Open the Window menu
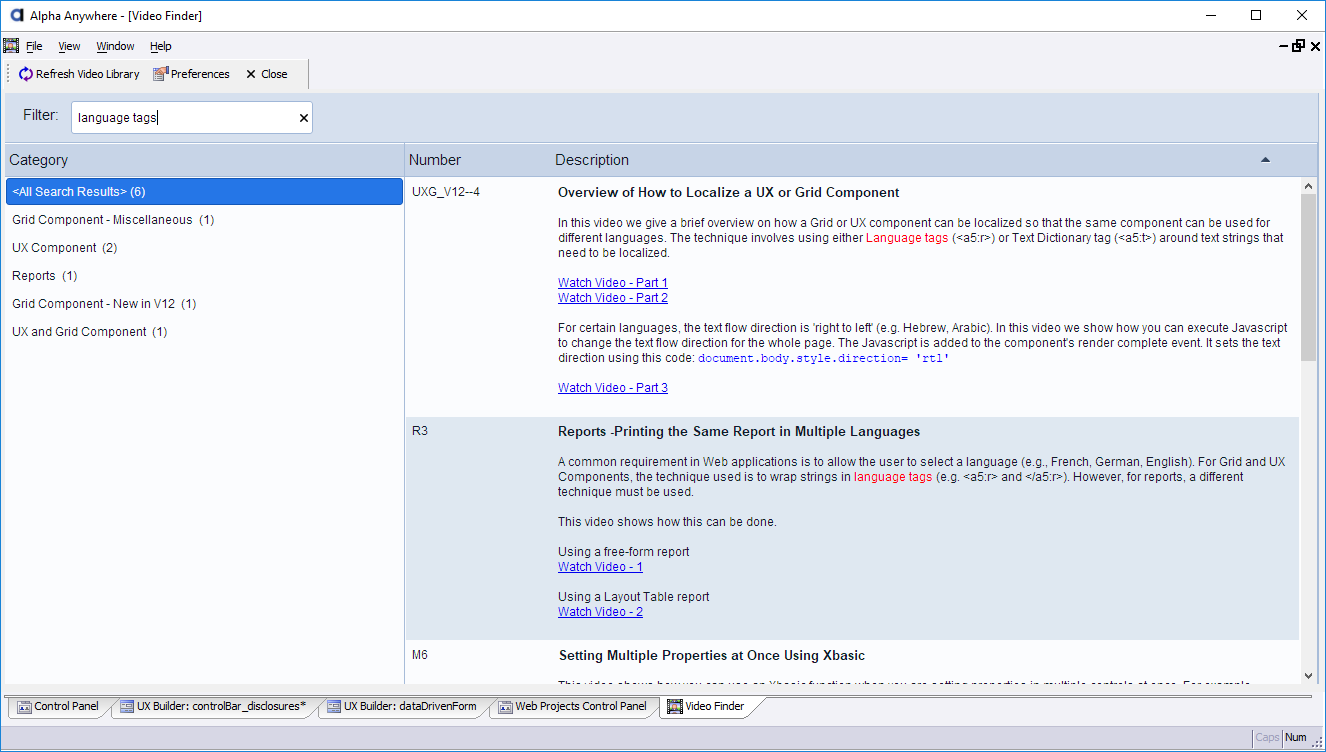The height and width of the screenshot is (752, 1326). pos(115,46)
